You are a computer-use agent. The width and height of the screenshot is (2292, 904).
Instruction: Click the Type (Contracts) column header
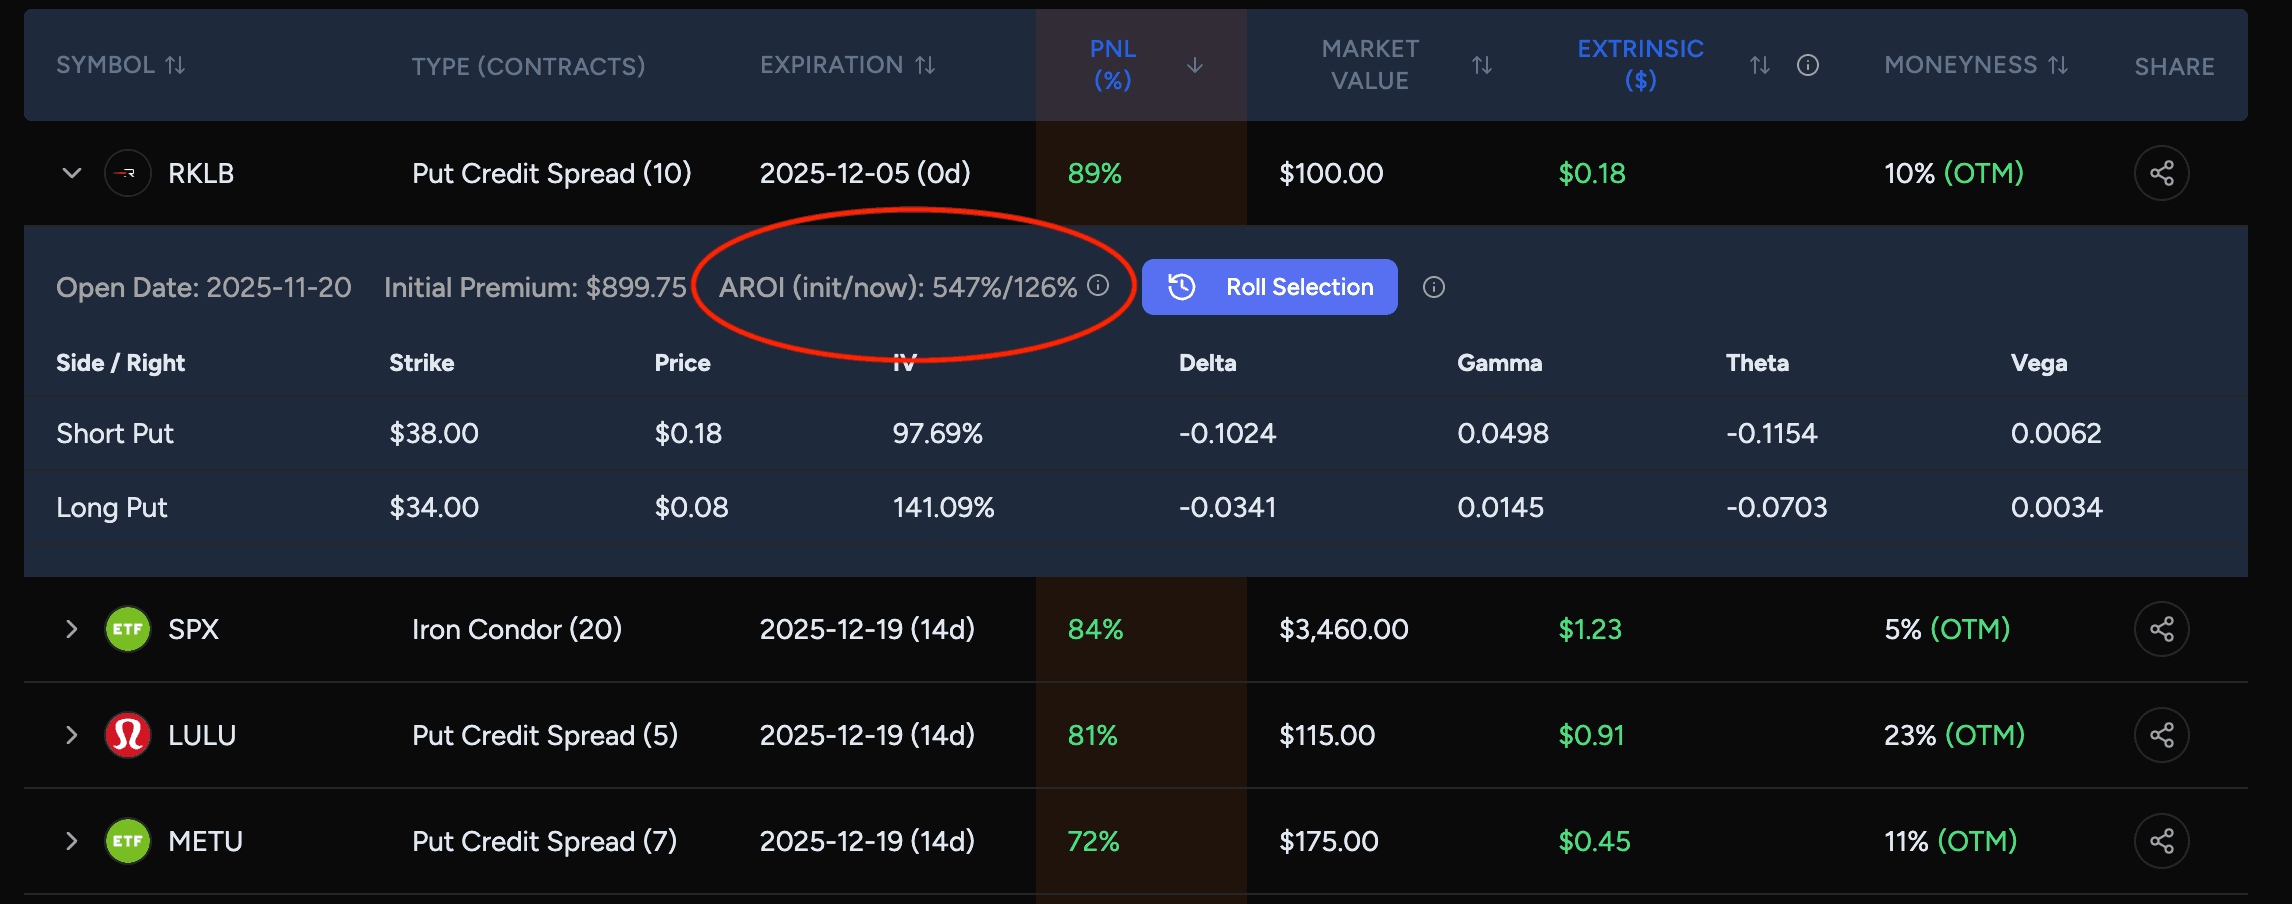click(528, 66)
